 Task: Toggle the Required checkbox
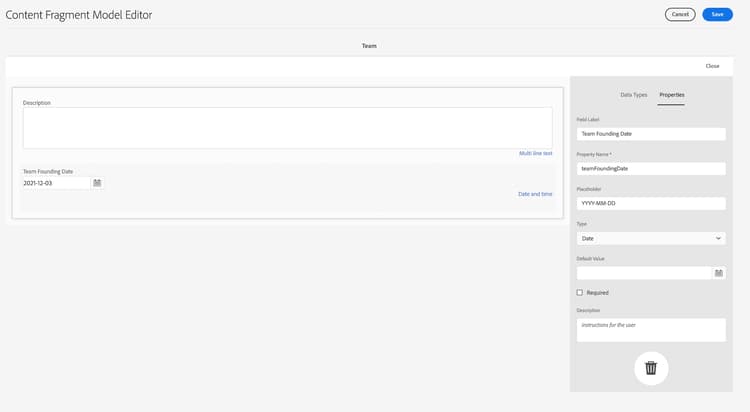point(580,292)
